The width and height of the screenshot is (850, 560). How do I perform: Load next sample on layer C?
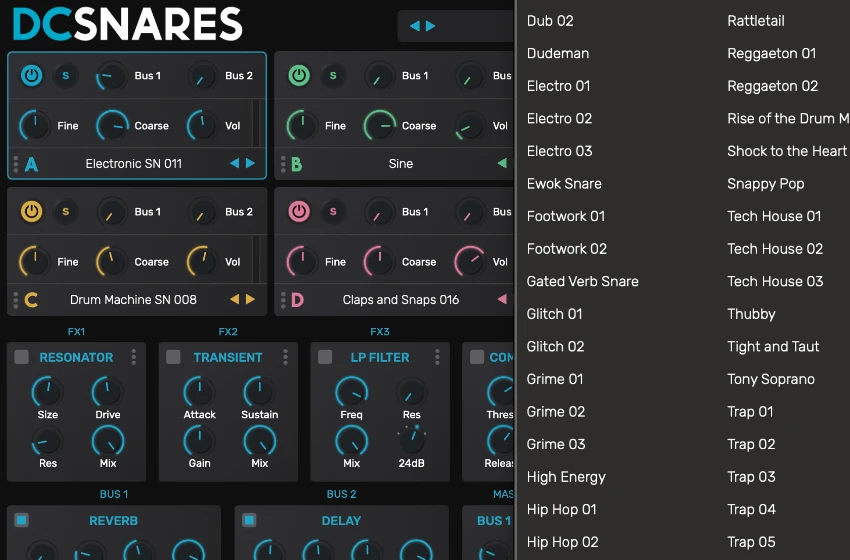250,299
